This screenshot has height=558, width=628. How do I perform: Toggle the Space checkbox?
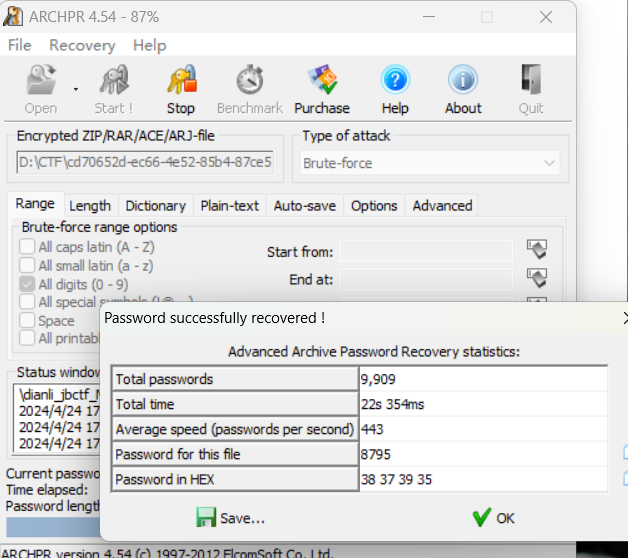27,320
